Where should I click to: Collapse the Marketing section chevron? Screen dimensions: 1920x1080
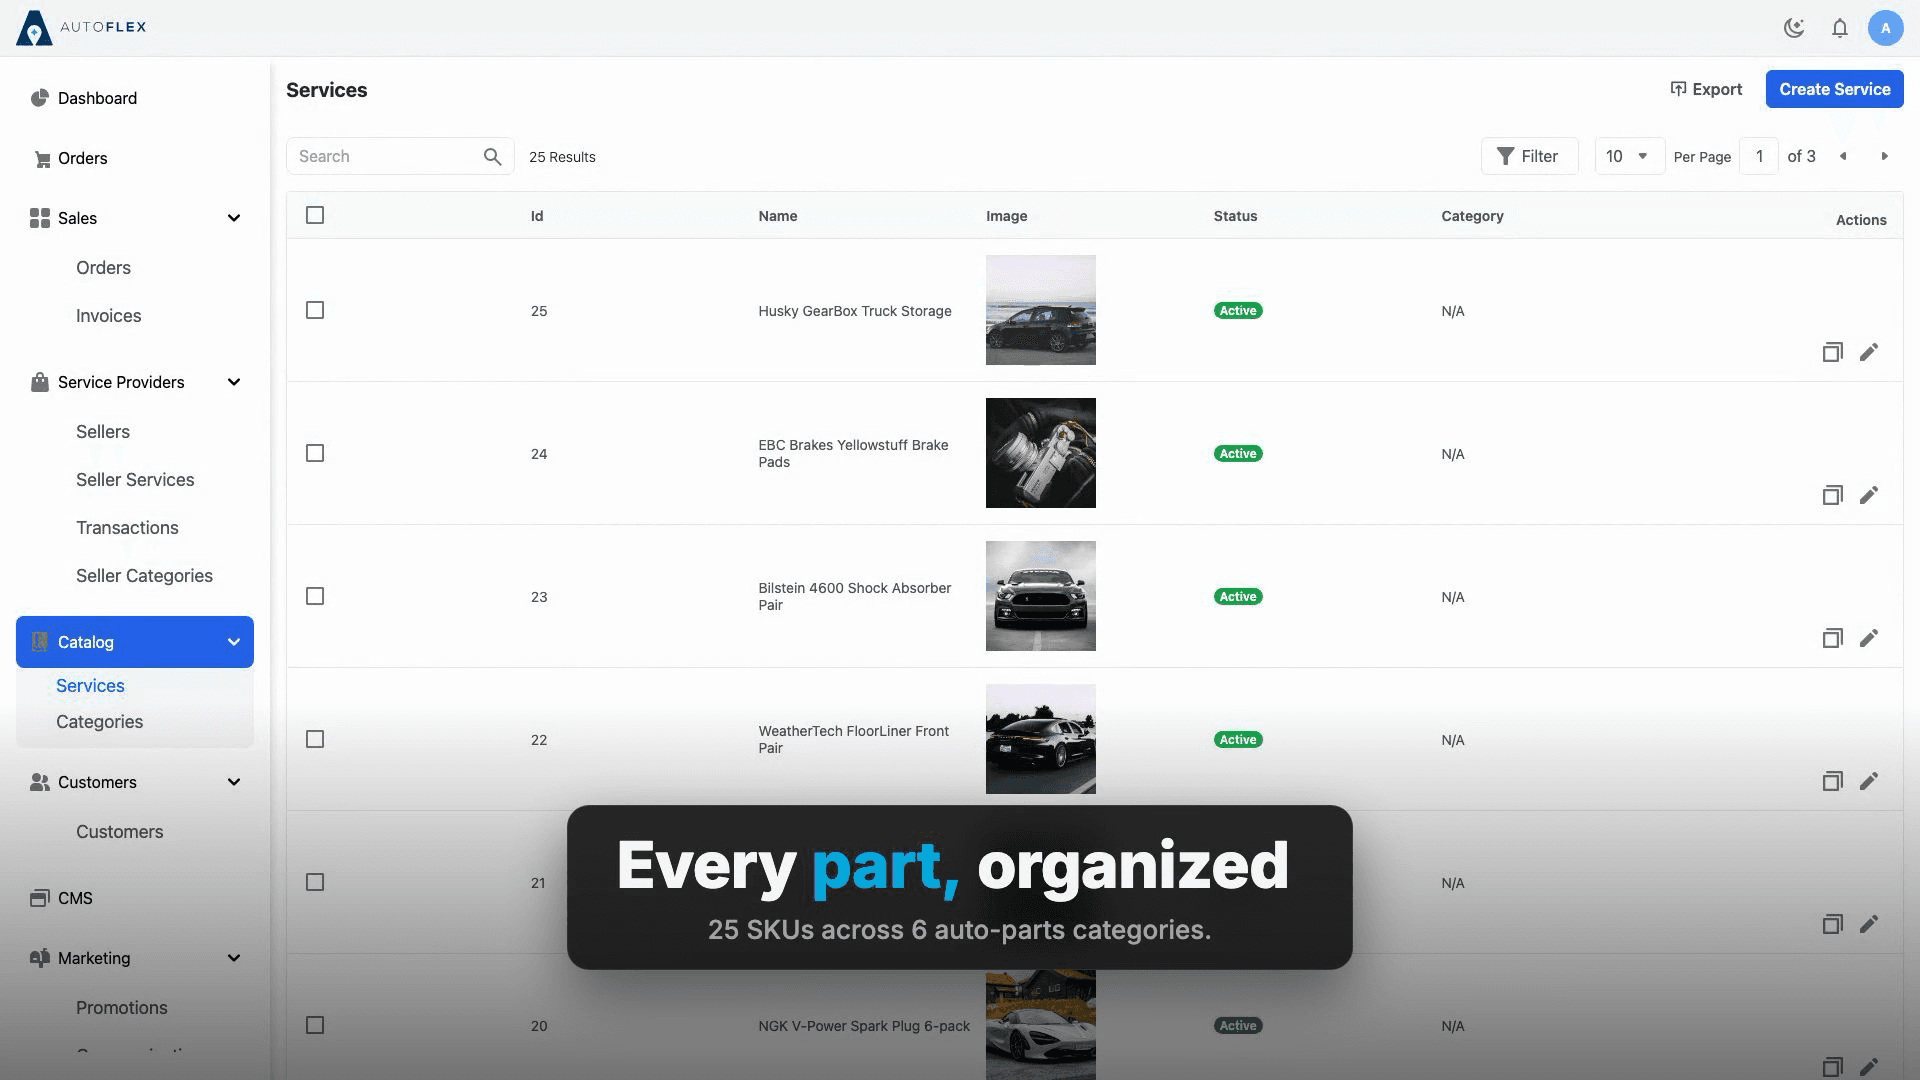point(234,958)
